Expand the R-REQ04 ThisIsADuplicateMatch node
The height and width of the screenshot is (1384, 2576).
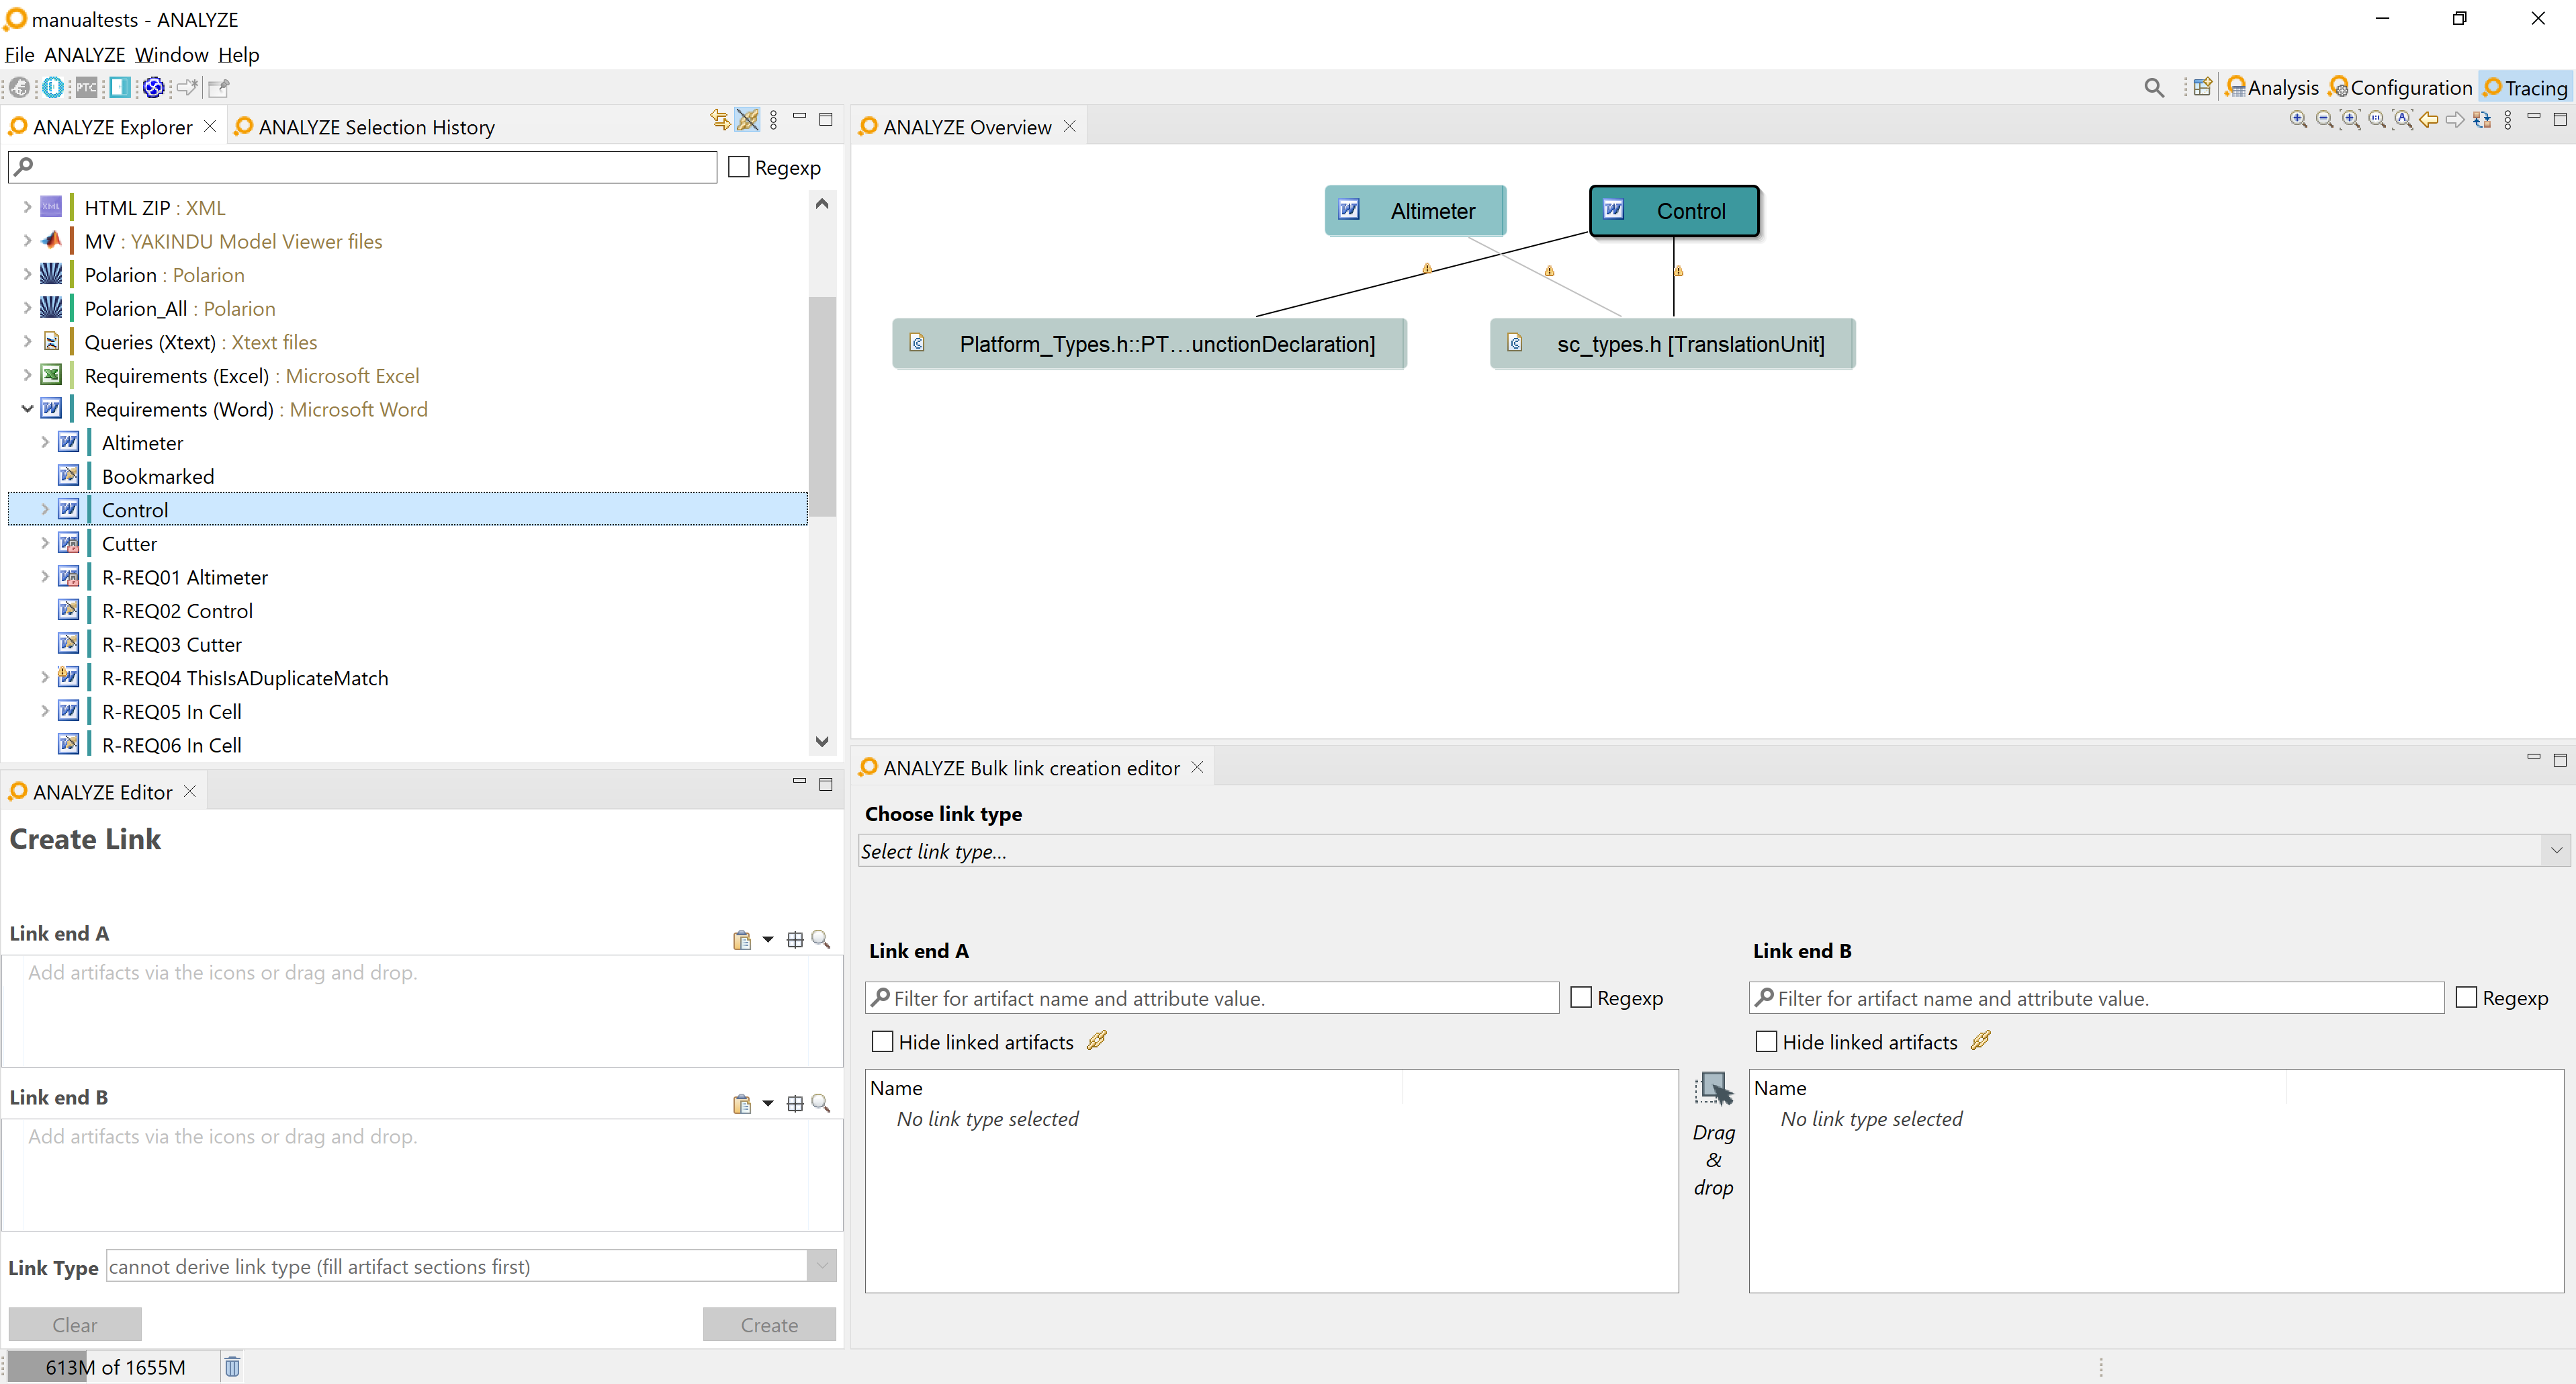pos(44,677)
